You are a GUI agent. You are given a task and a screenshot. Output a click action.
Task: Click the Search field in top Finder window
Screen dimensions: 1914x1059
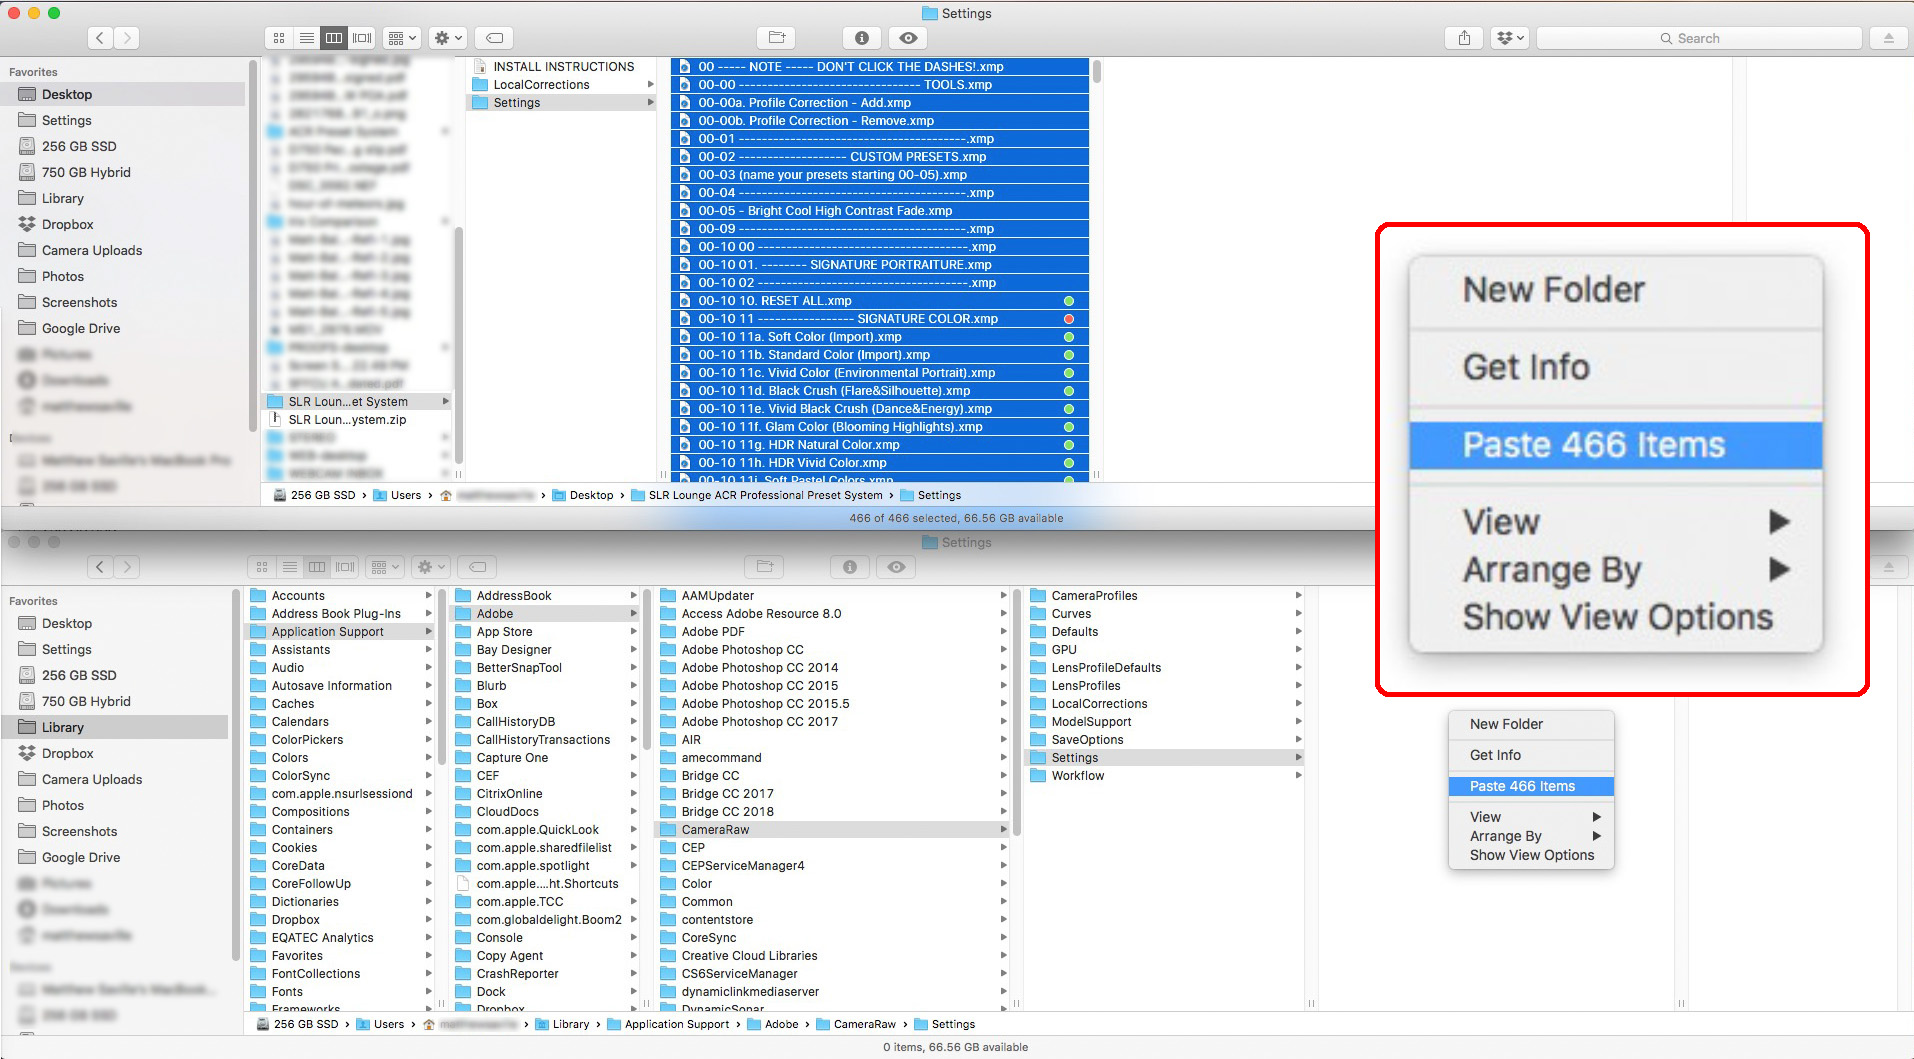[1698, 38]
